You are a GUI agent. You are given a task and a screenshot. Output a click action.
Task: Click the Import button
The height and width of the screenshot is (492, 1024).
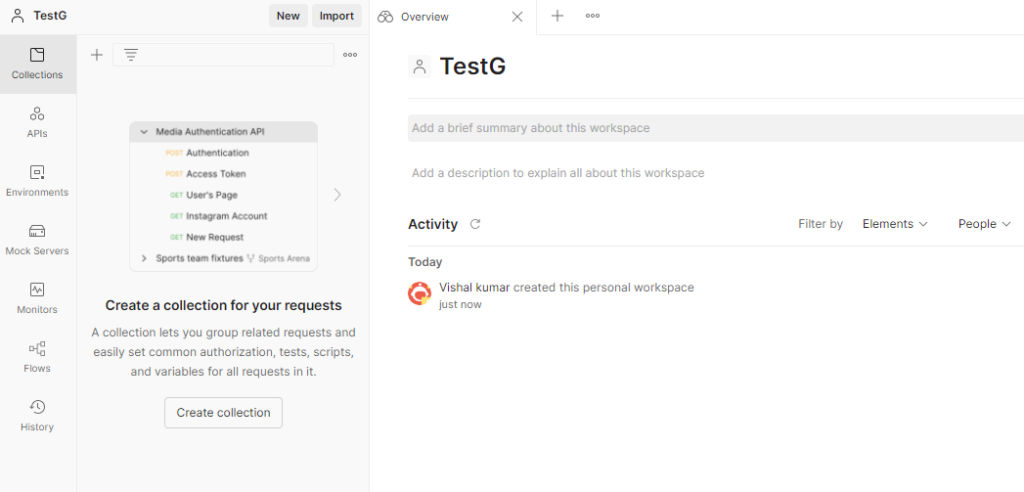(x=336, y=16)
